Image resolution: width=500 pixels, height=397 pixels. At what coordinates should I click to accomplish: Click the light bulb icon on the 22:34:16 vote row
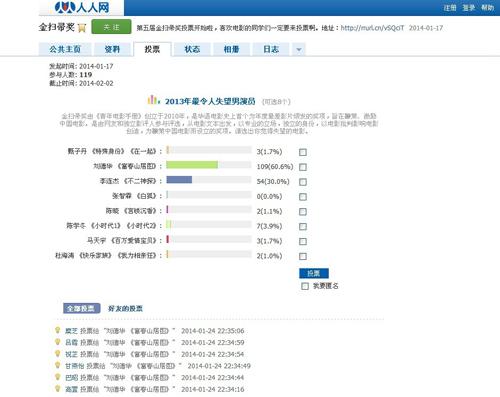58,389
